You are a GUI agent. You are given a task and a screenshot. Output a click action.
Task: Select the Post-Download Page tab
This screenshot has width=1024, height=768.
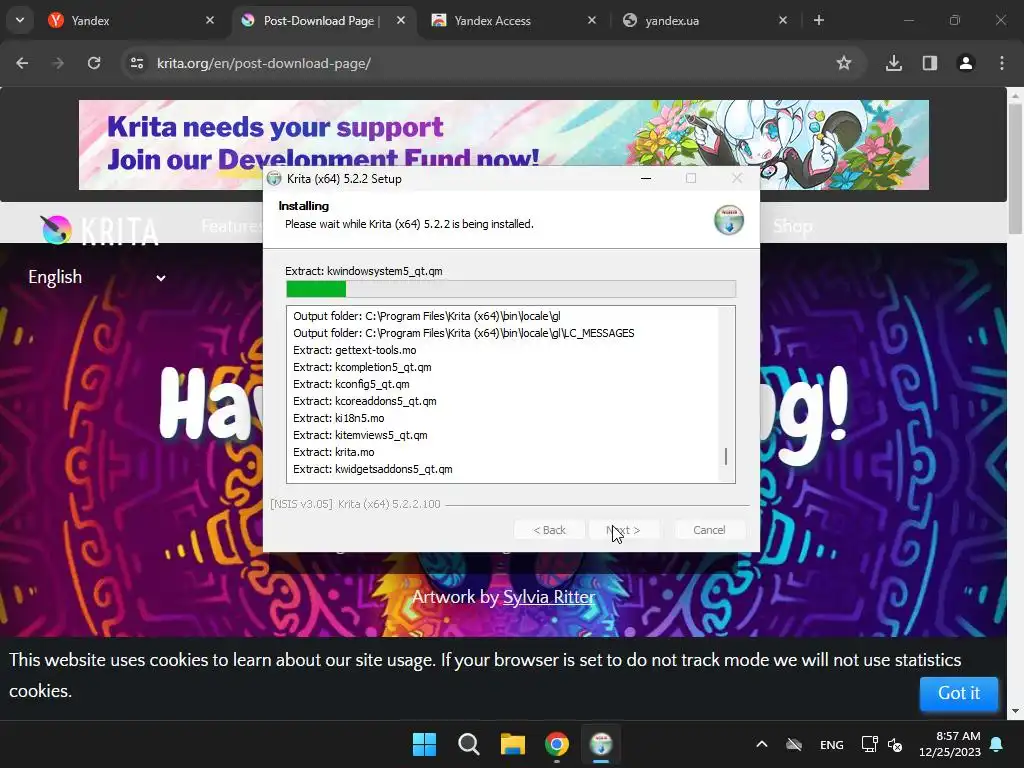(x=323, y=20)
